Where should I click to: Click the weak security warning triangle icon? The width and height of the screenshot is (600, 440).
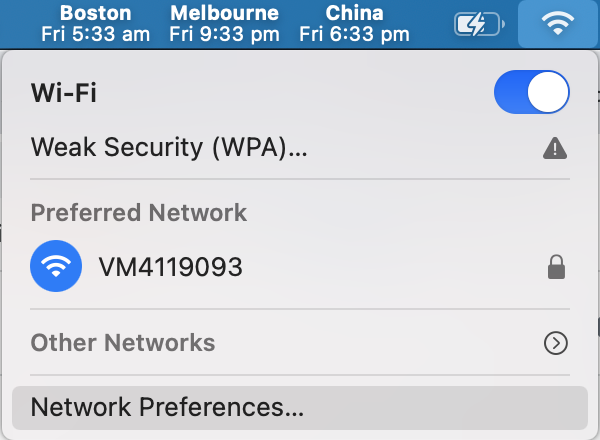pyautogui.click(x=555, y=148)
